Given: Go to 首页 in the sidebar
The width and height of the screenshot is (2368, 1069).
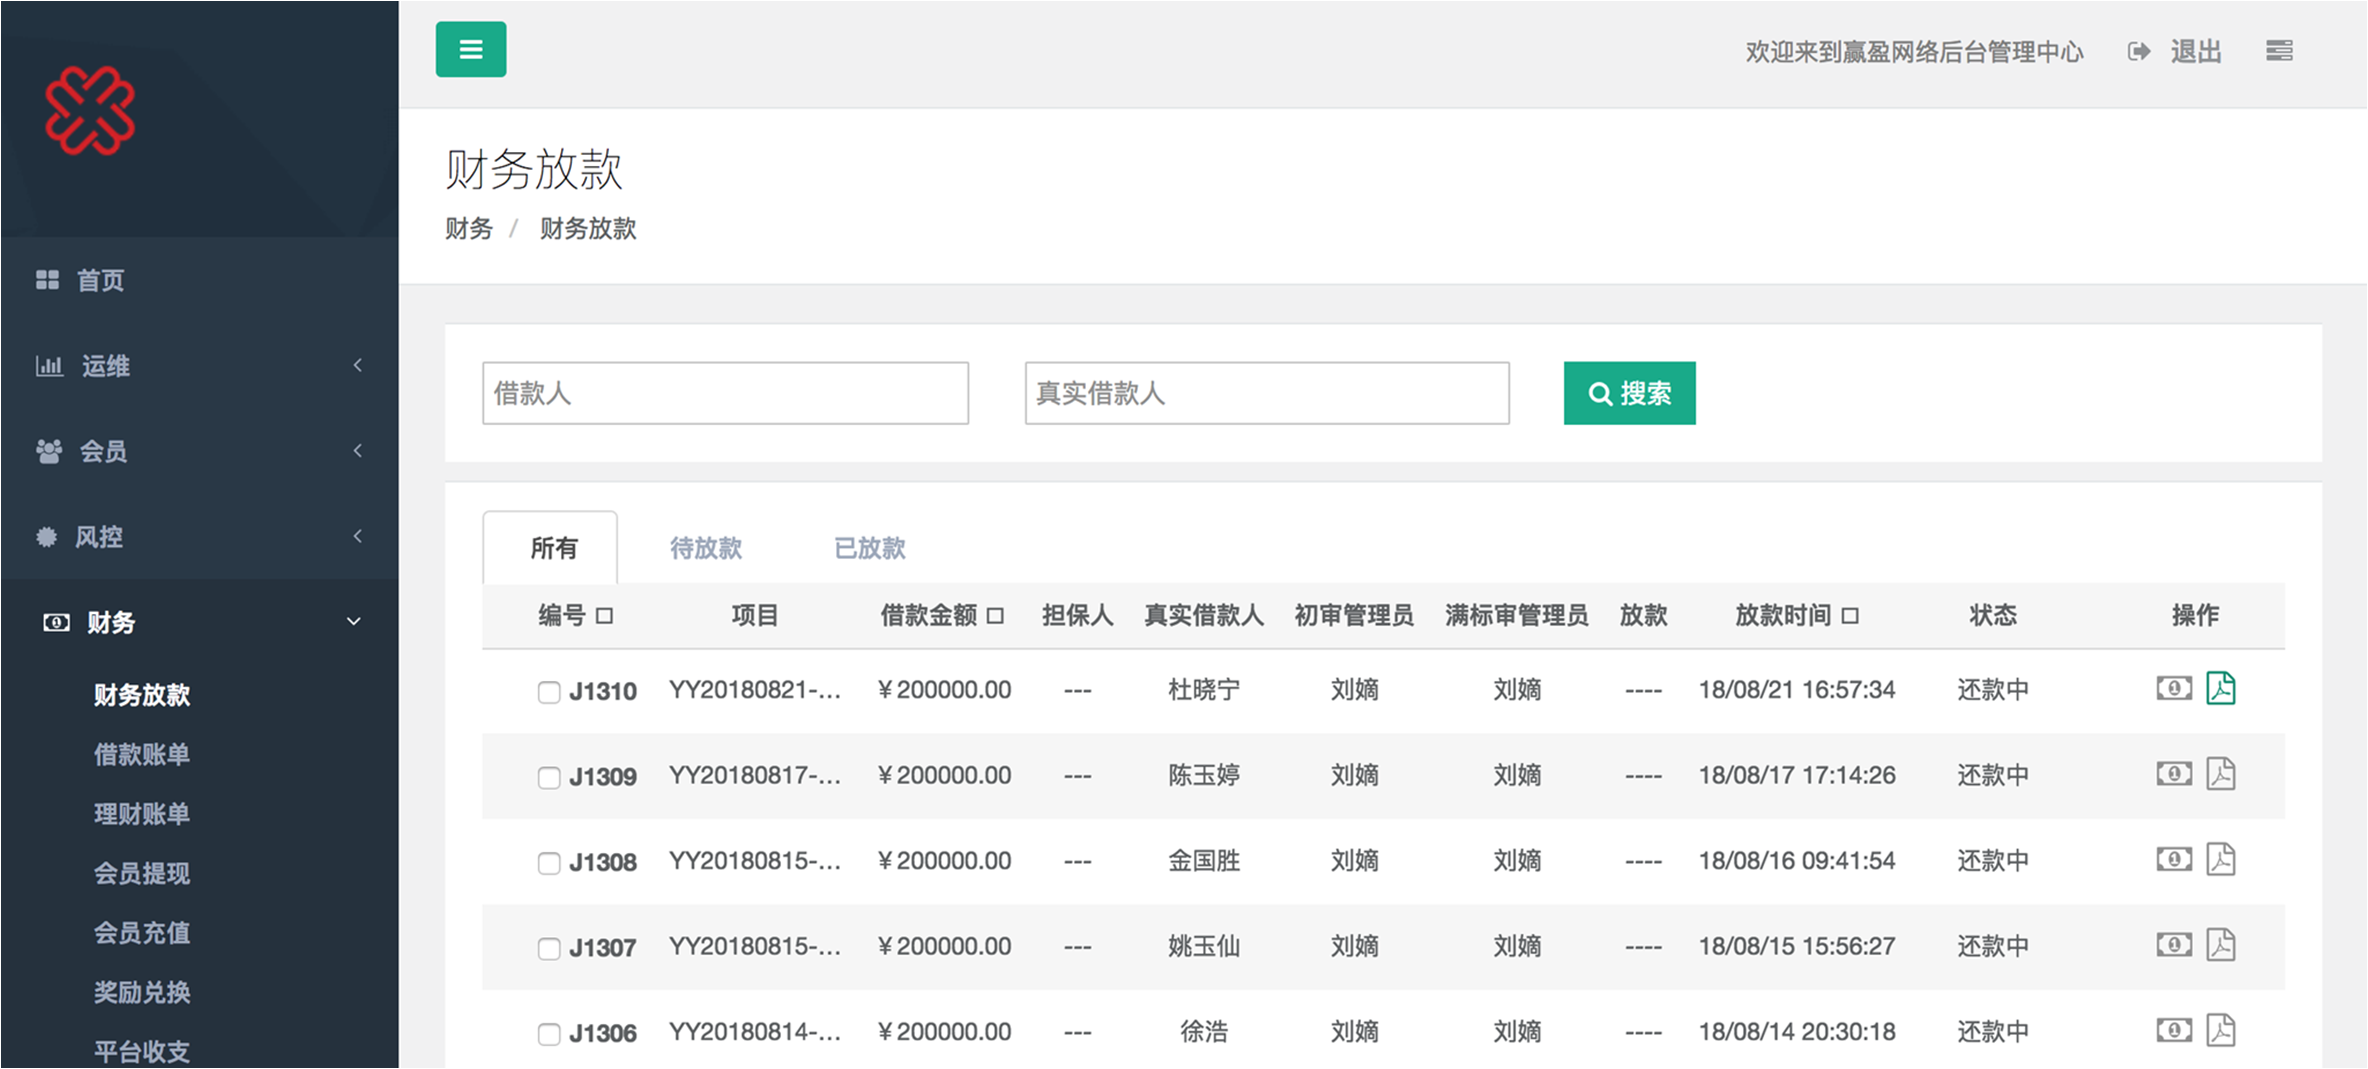Looking at the screenshot, I should click(101, 281).
